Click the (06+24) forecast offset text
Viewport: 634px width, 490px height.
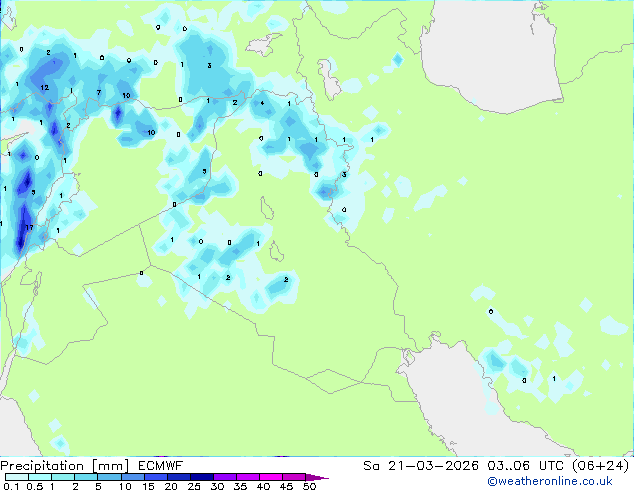point(601,466)
